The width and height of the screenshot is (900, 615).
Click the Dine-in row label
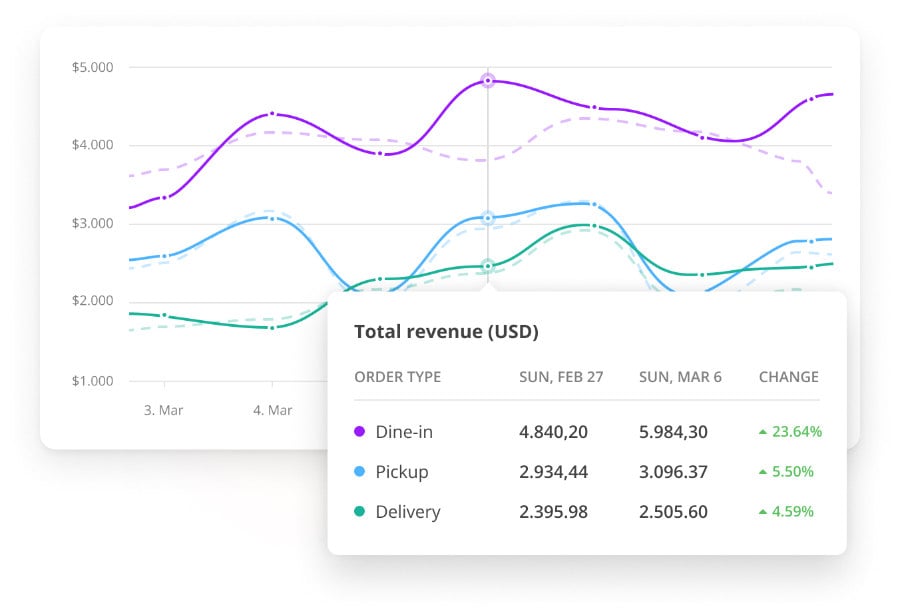pyautogui.click(x=404, y=432)
